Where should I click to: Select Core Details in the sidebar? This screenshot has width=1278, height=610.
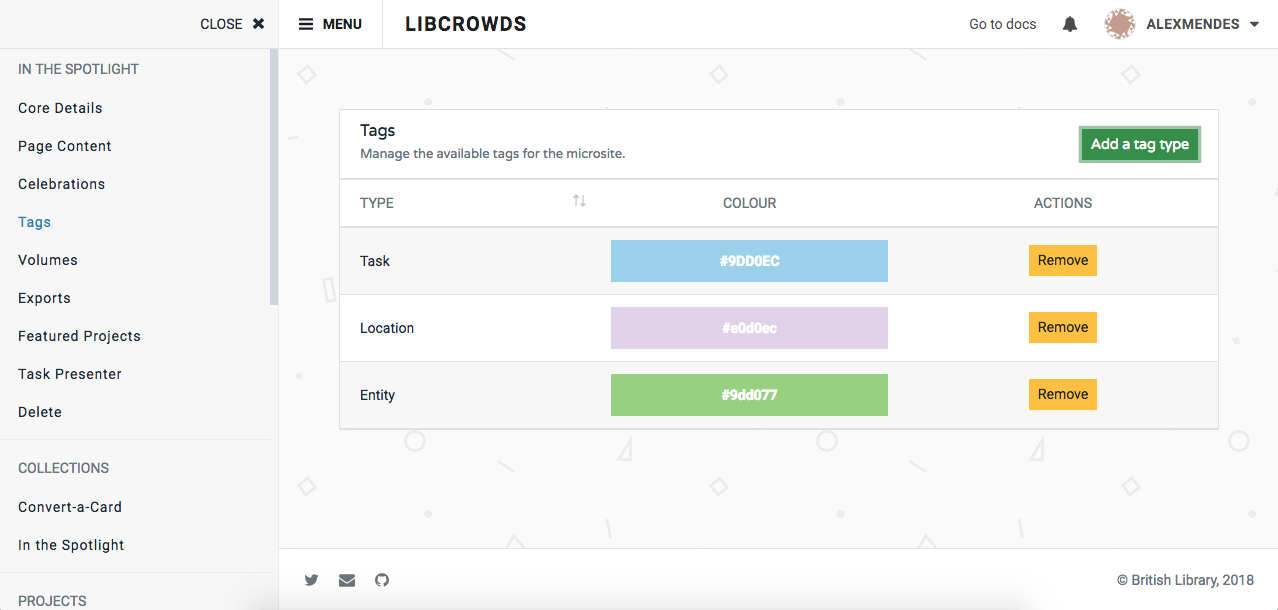coord(60,107)
